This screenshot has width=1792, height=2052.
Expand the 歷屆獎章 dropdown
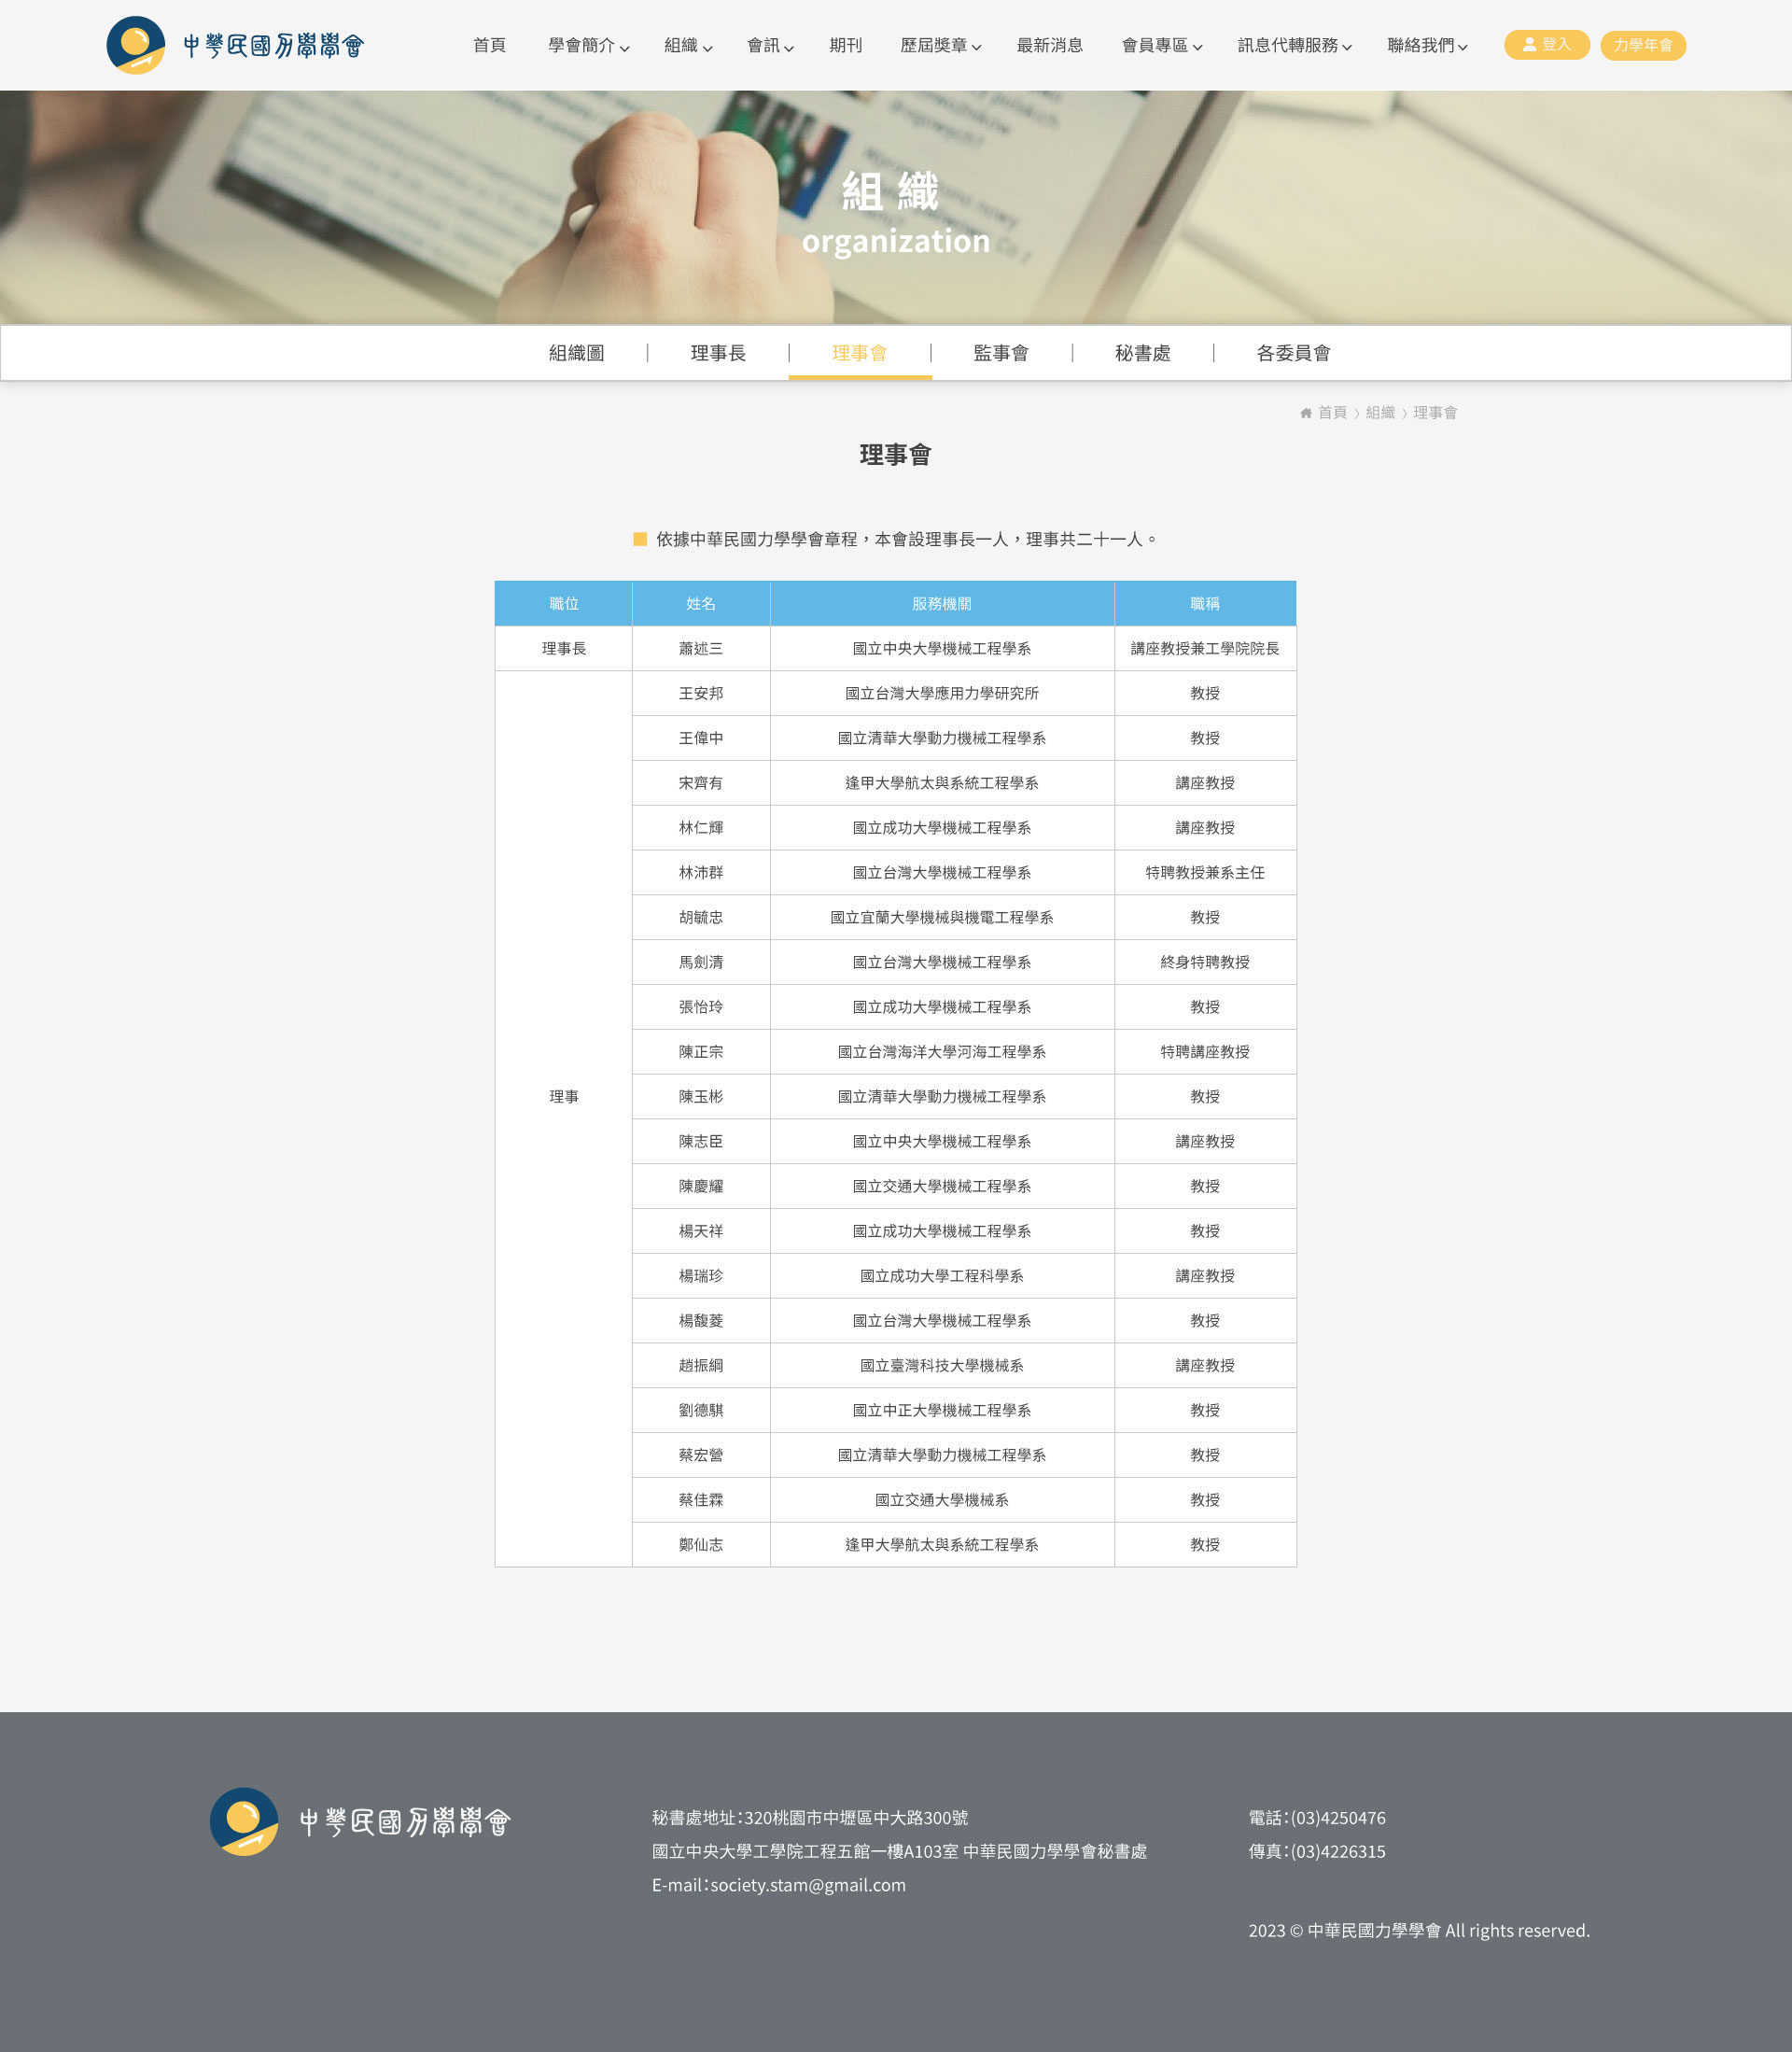(x=940, y=46)
